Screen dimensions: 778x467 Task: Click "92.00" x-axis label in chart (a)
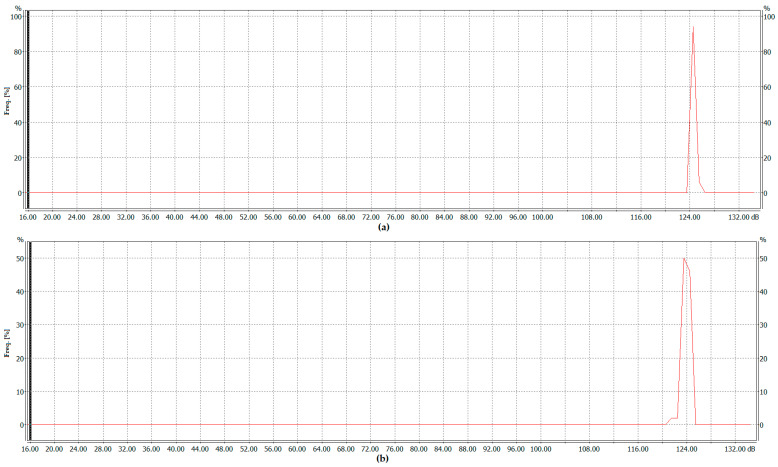(x=494, y=217)
